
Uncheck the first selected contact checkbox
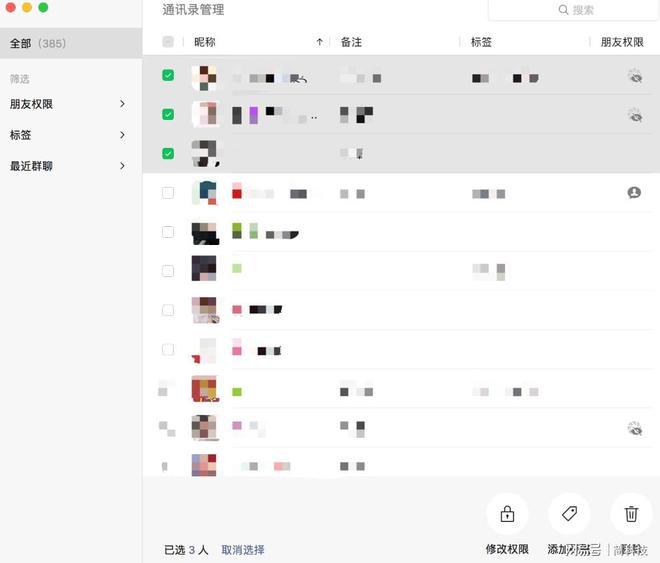[x=168, y=75]
